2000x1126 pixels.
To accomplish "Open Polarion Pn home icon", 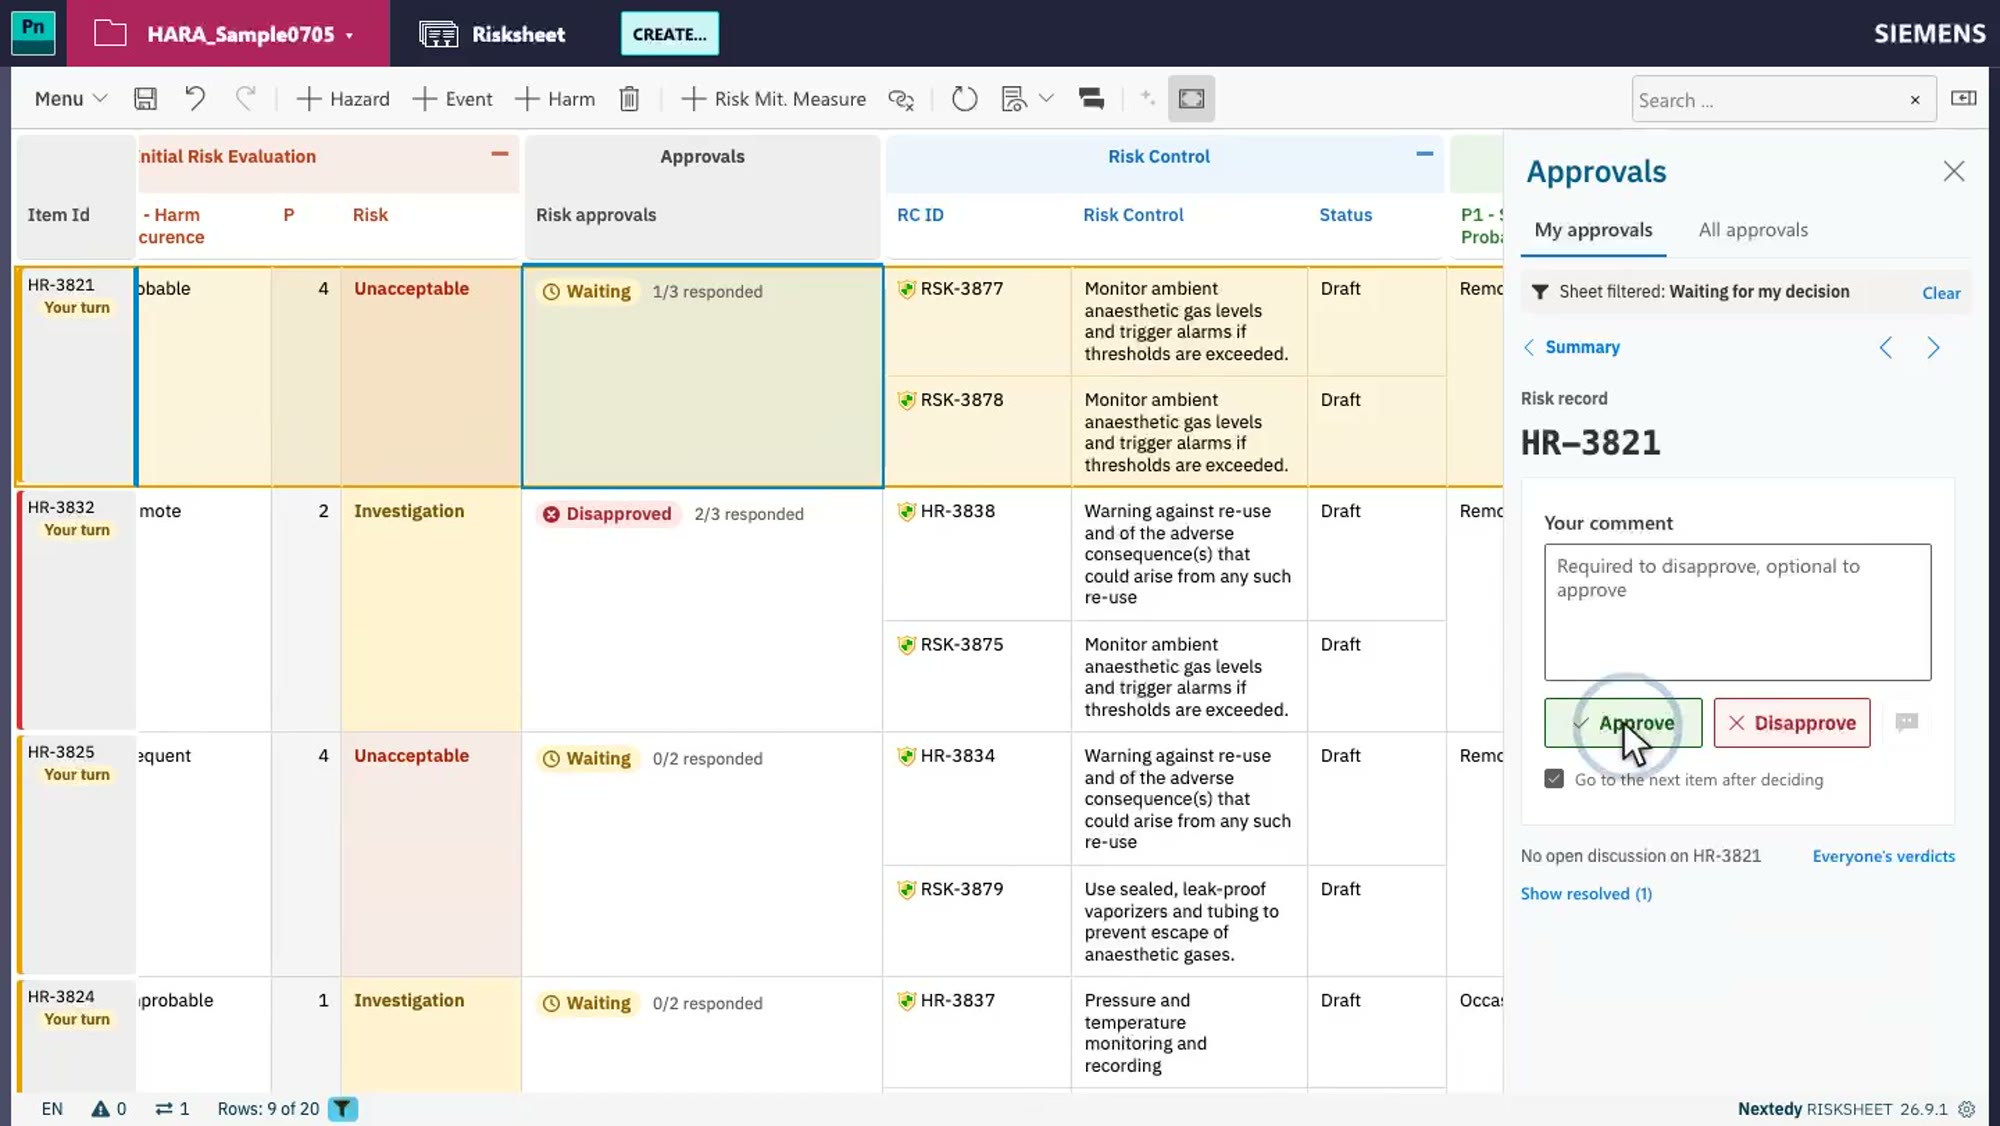I will tap(33, 32).
